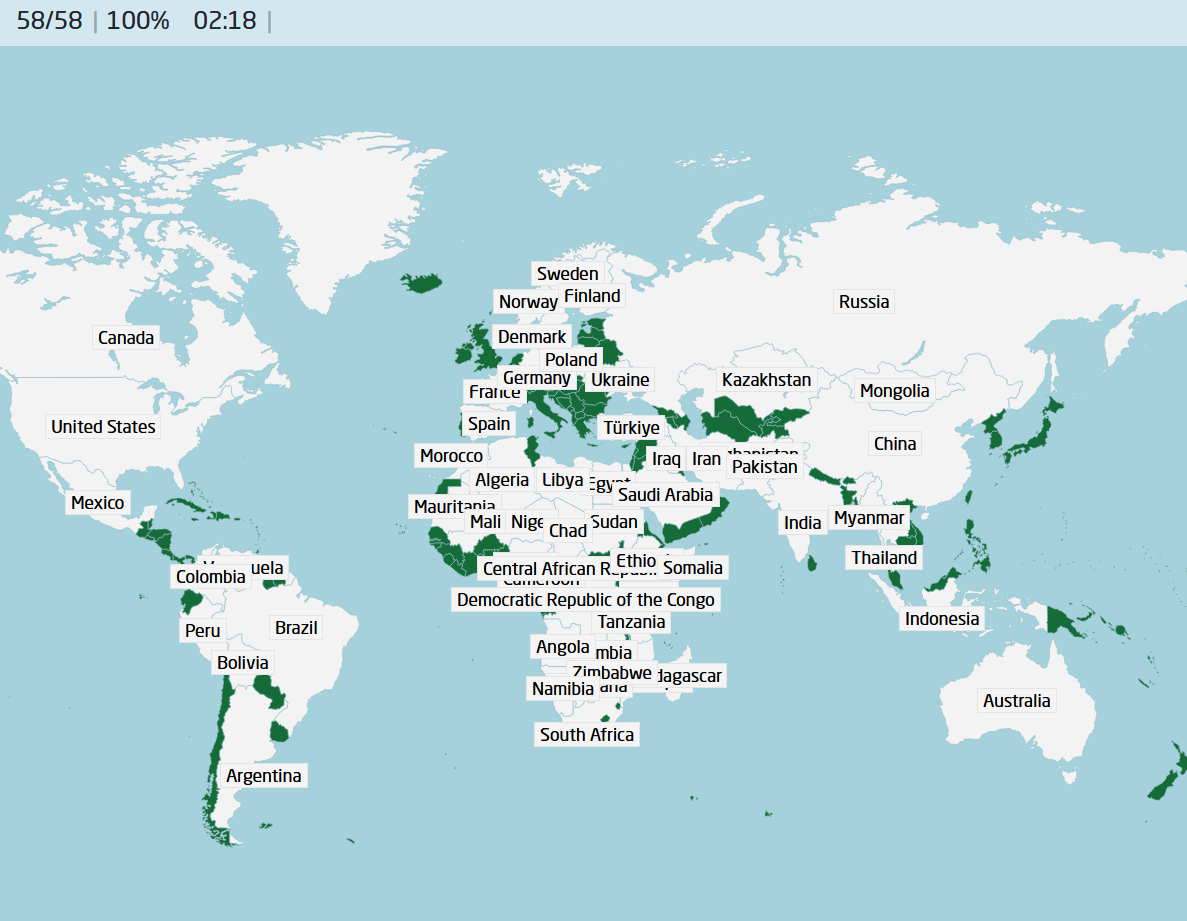Select the South Africa label
This screenshot has width=1187, height=921.
586,735
